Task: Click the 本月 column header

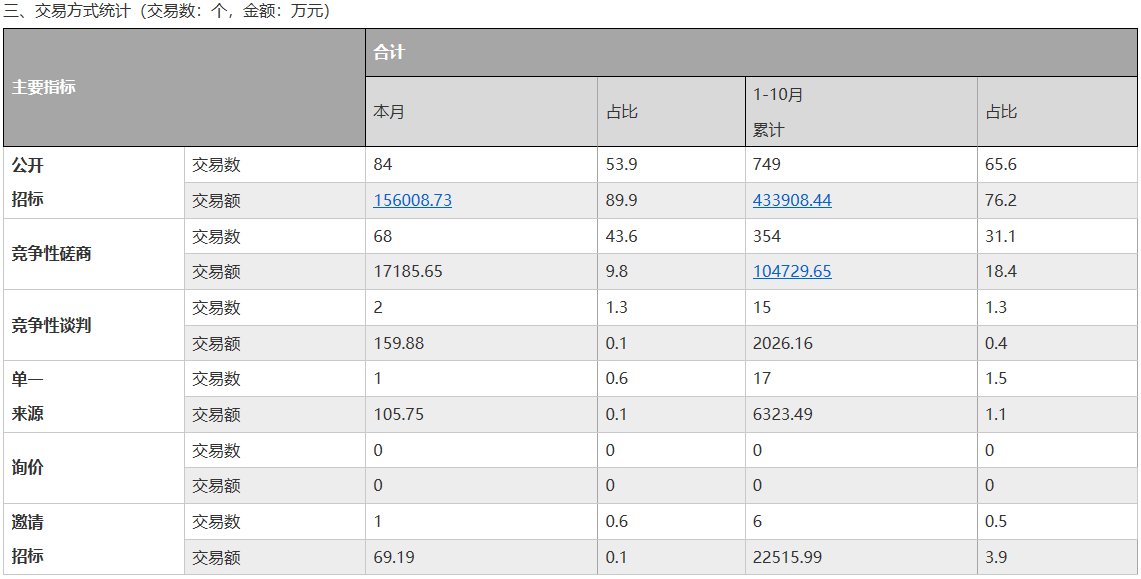Action: tap(481, 112)
